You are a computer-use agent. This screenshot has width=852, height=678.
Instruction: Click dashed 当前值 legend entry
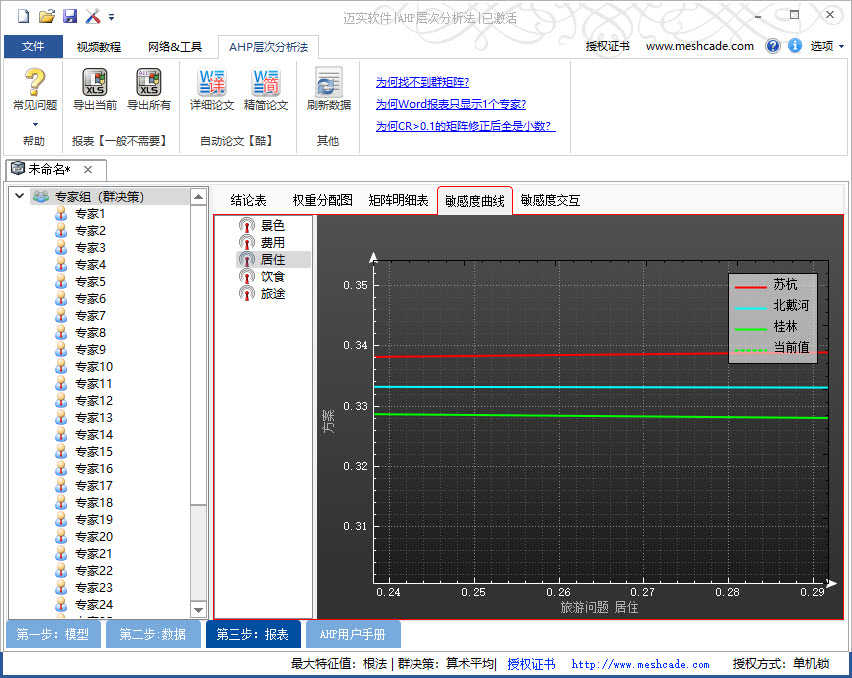tap(772, 348)
